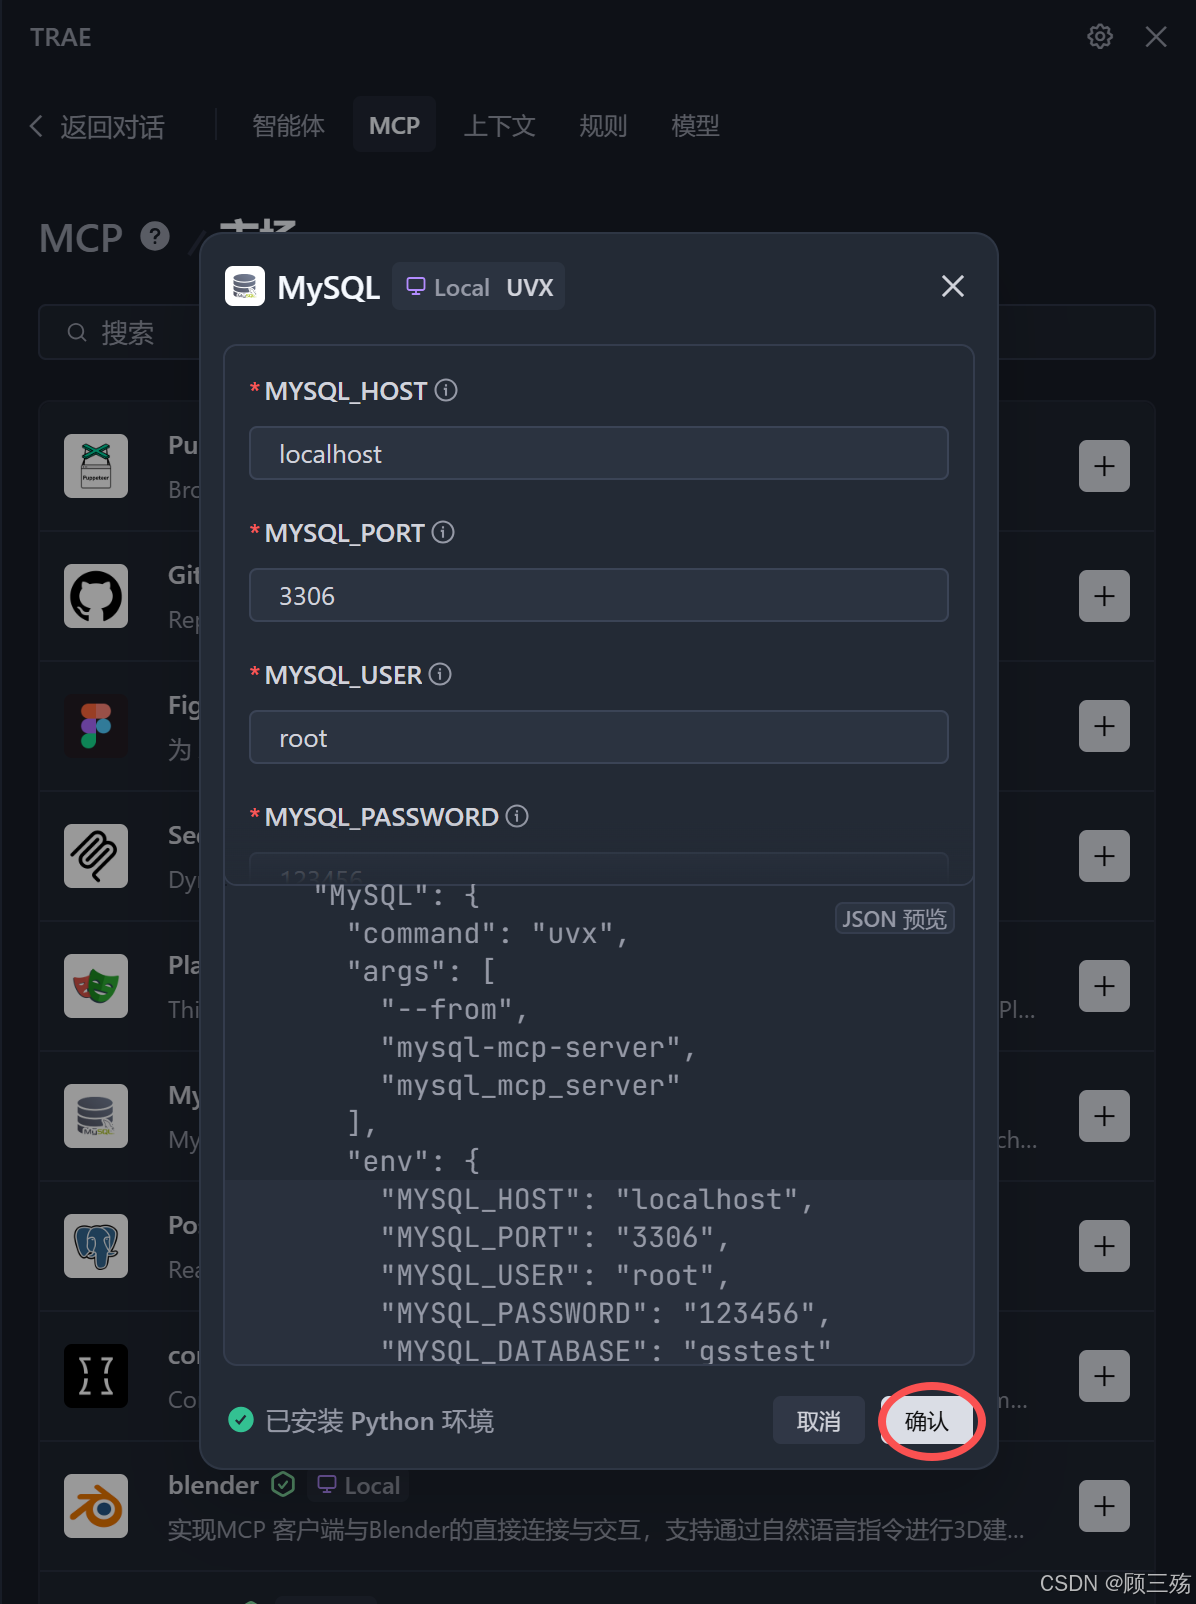
Task: Select the "command": "uvx" JSON line
Action: [x=488, y=934]
